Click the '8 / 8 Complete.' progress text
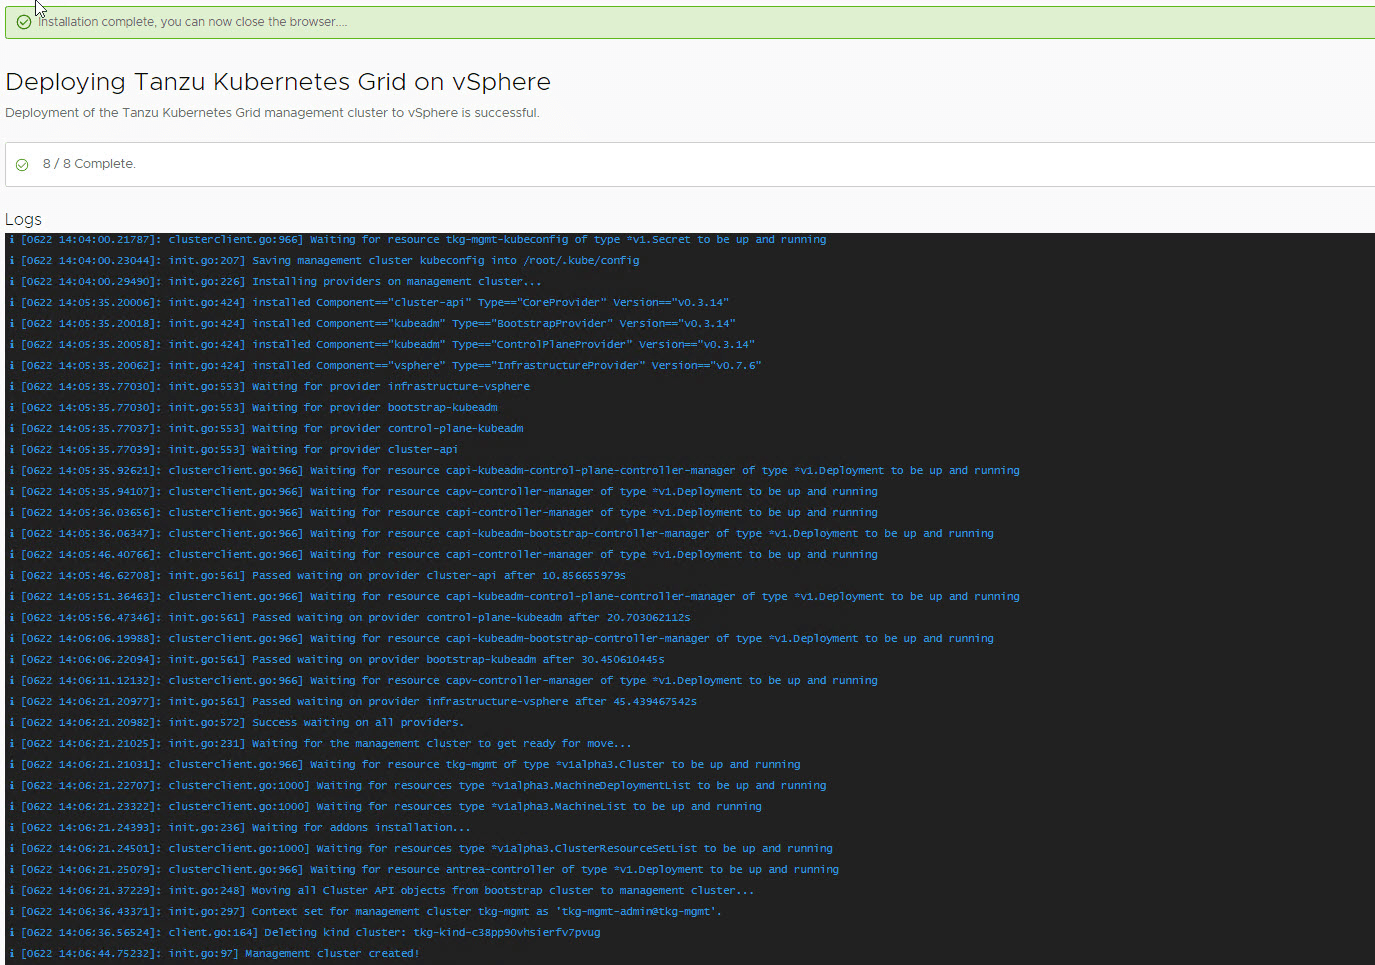Viewport: 1375px width, 965px height. coord(89,164)
